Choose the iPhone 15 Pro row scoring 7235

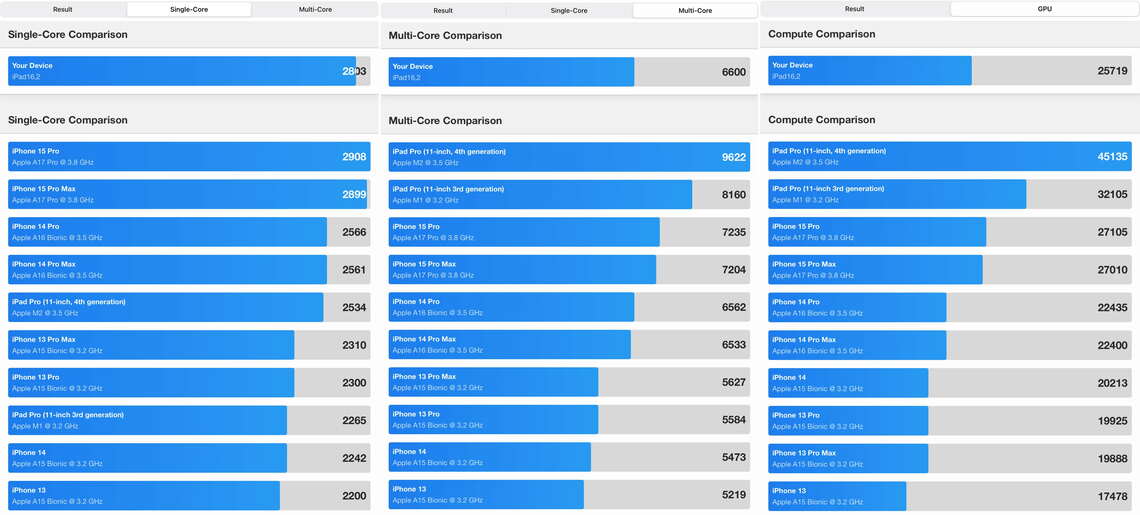[569, 232]
